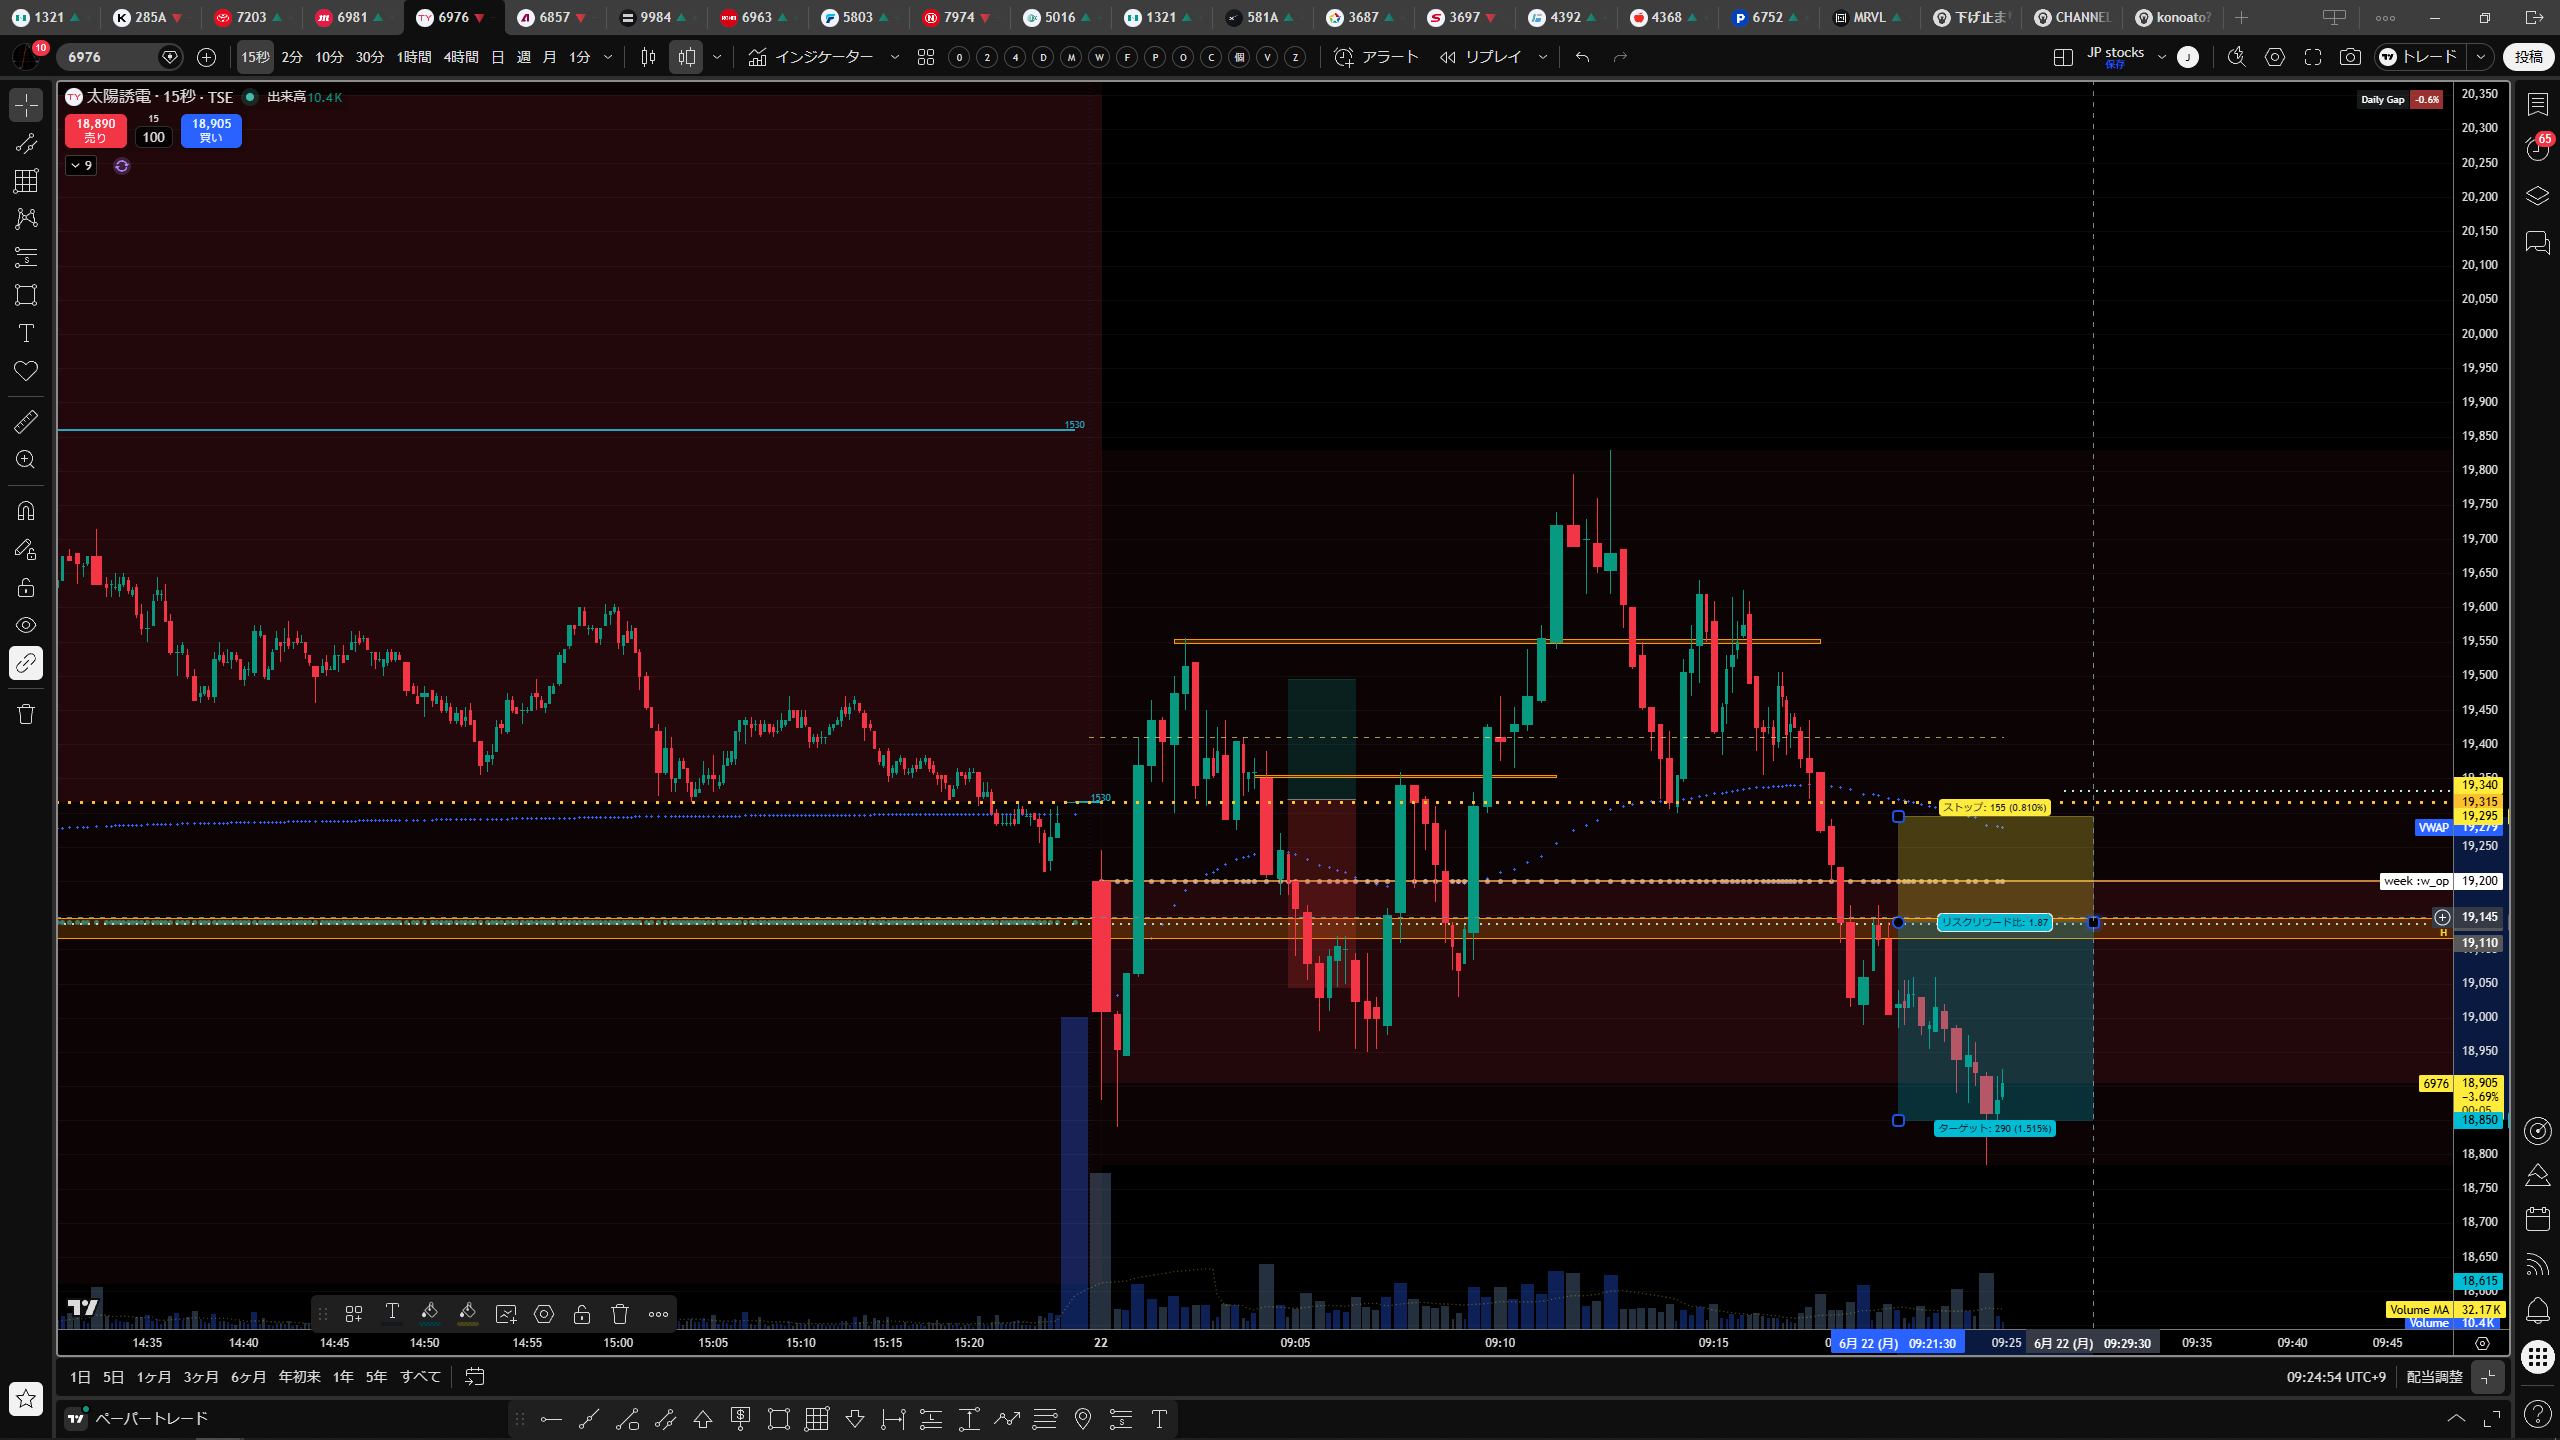Select the Fibonacci retracement tool
The height and width of the screenshot is (1440, 2560).
pyautogui.click(x=26, y=181)
